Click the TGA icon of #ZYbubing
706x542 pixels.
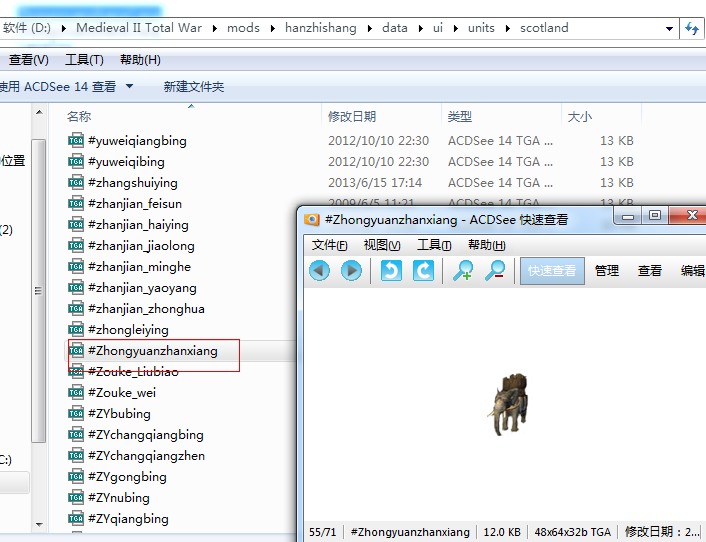coord(76,414)
